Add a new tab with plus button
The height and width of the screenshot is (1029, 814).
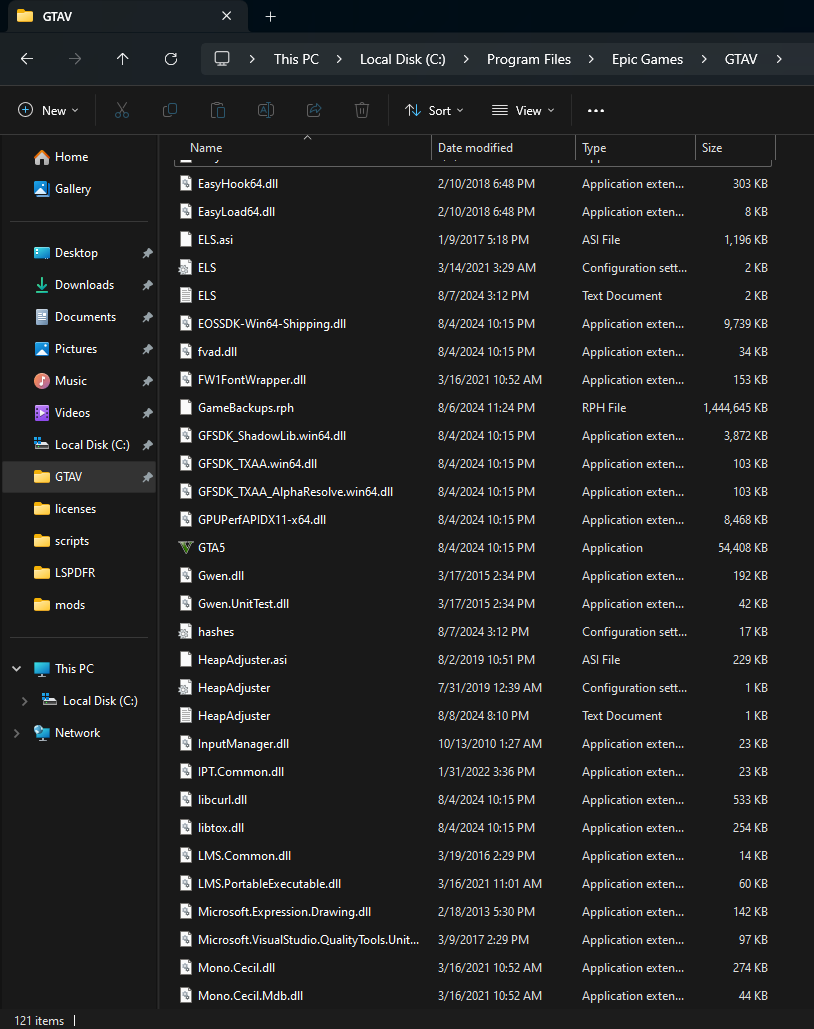pyautogui.click(x=270, y=17)
